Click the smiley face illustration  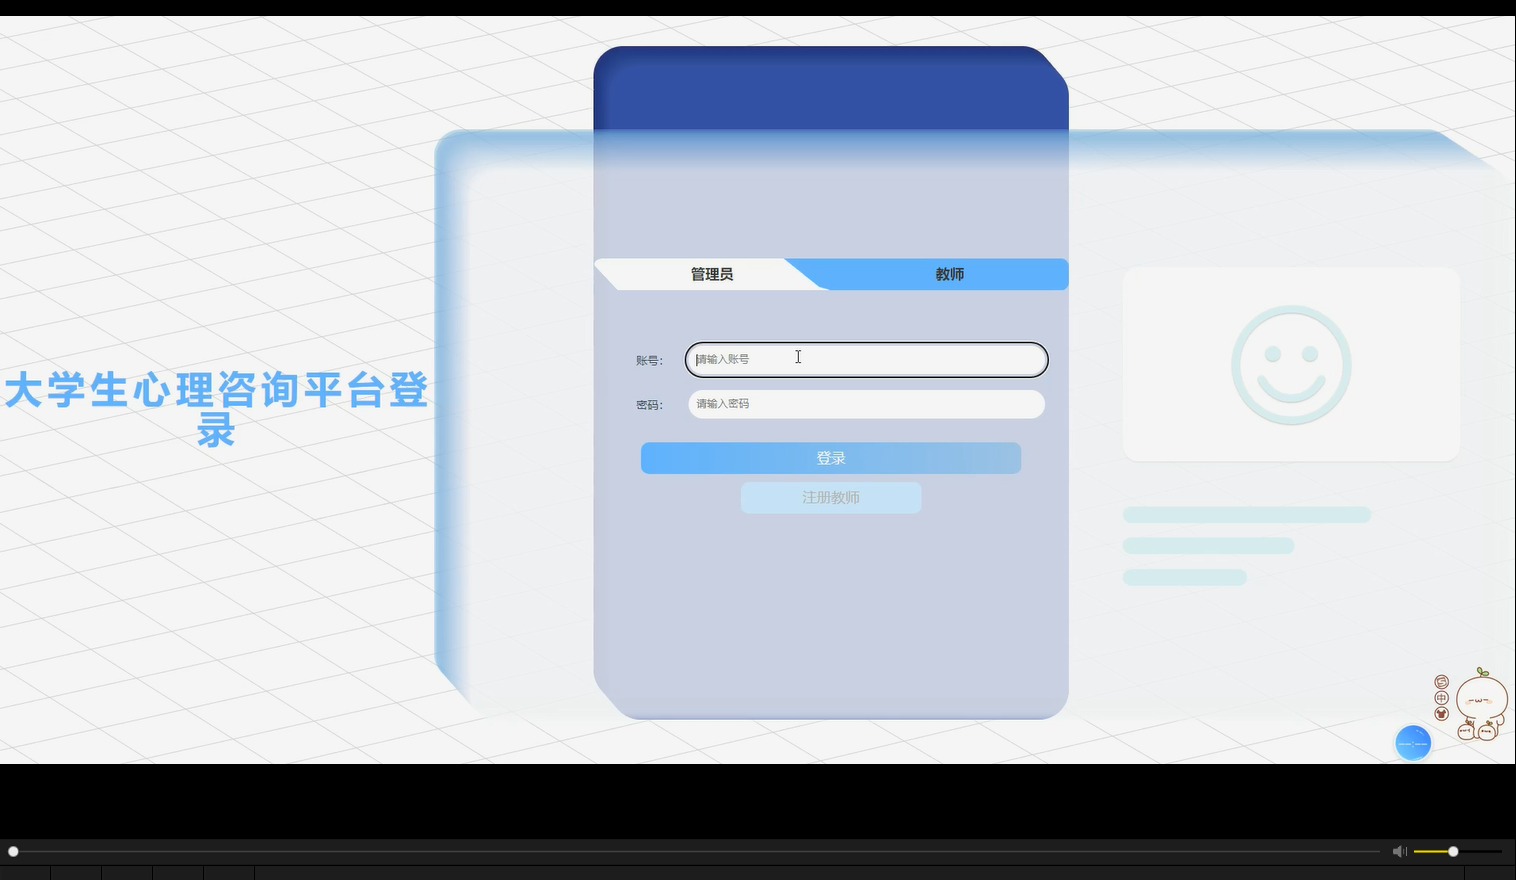click(1291, 364)
